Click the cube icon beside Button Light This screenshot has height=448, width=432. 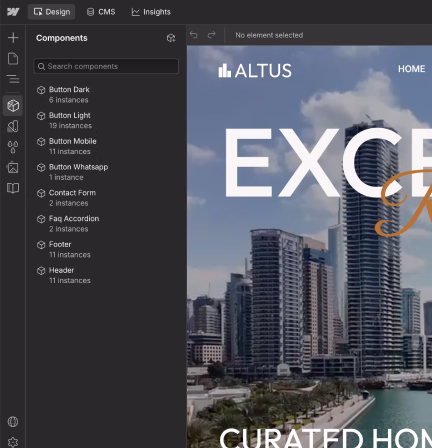[x=41, y=116]
